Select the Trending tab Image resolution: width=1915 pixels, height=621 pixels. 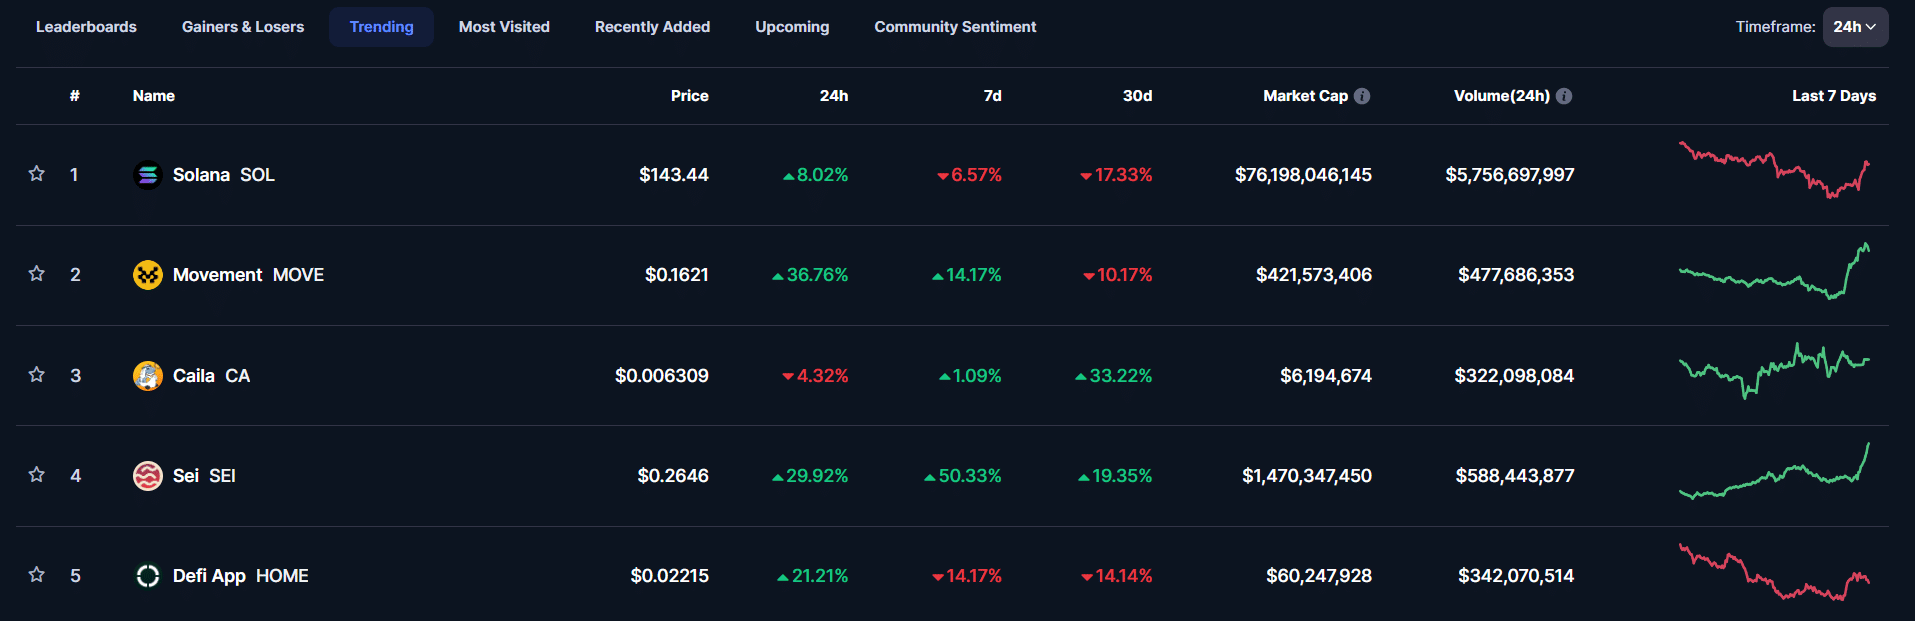(381, 27)
